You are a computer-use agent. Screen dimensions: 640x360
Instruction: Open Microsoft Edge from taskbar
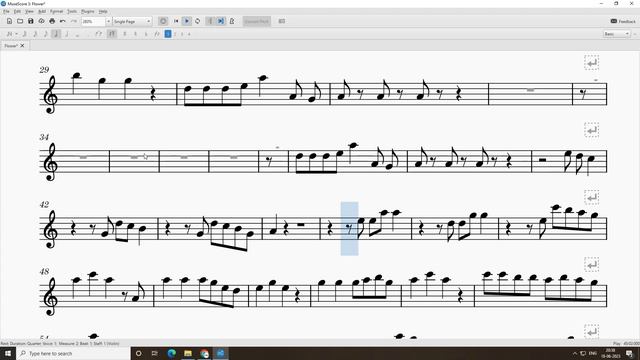tap(171, 353)
